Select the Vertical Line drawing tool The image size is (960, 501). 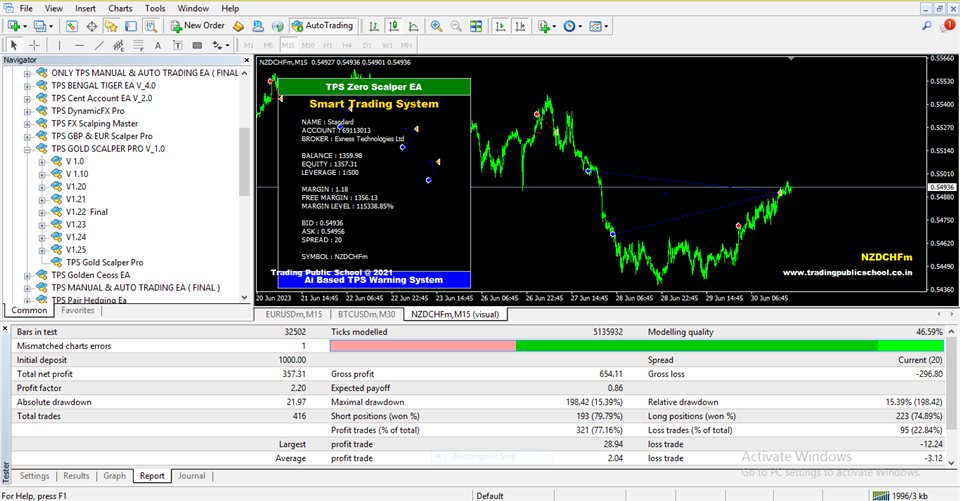click(x=59, y=45)
